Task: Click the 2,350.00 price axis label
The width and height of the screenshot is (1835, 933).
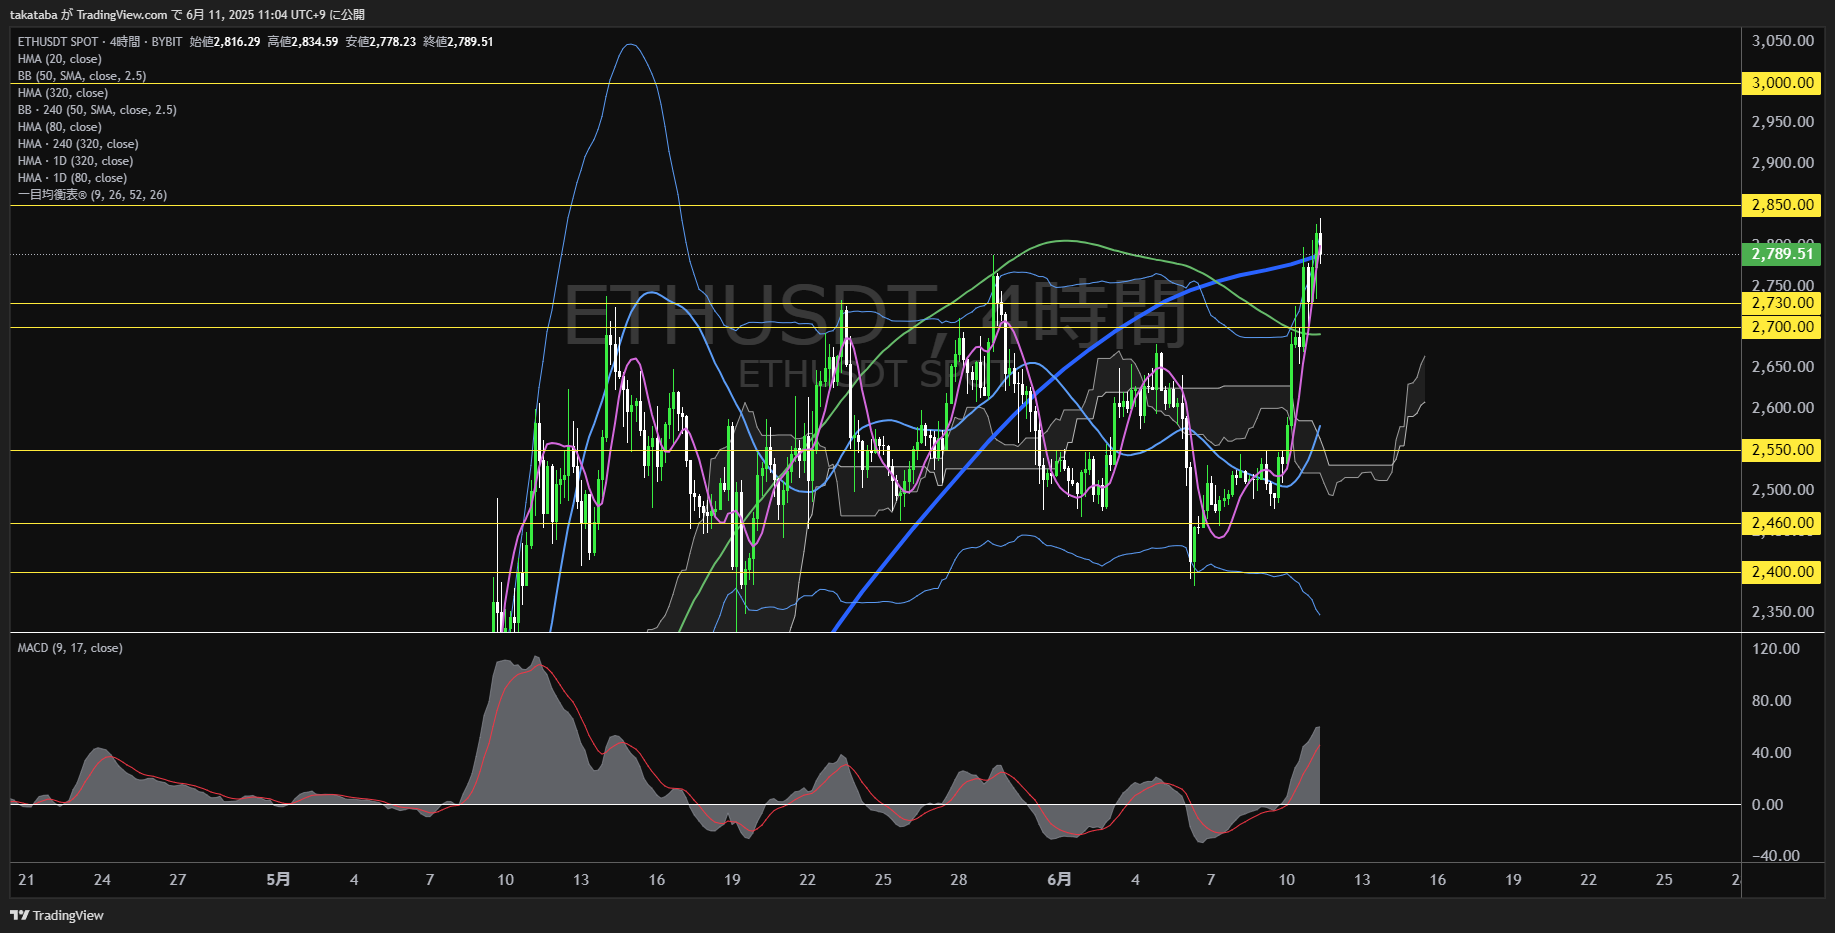Action: (x=1783, y=612)
